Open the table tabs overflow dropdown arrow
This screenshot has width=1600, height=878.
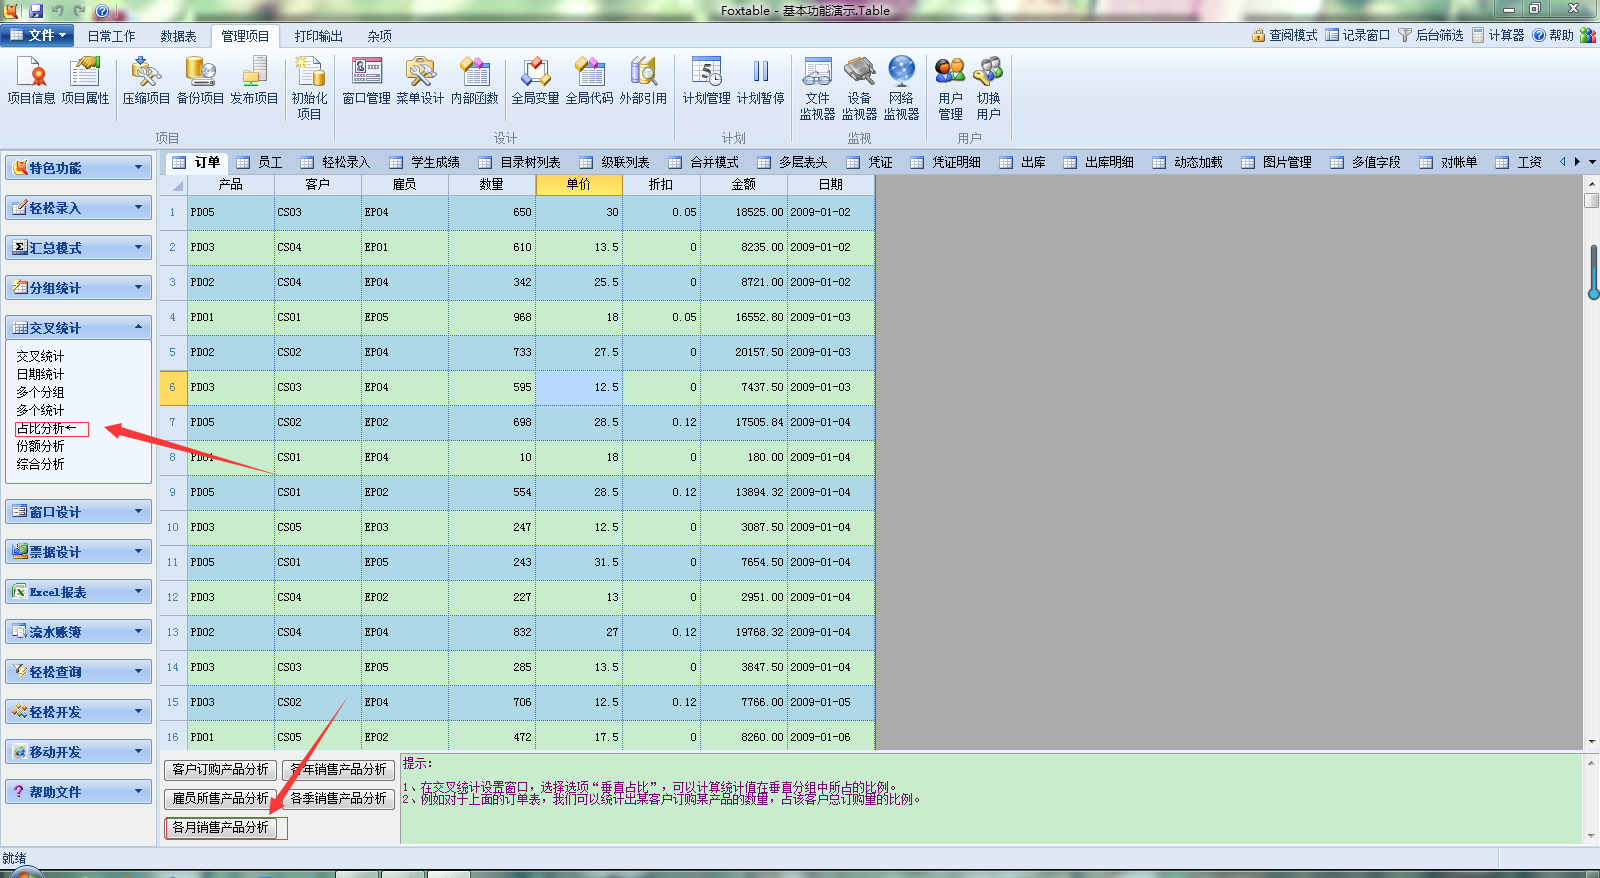[1592, 162]
